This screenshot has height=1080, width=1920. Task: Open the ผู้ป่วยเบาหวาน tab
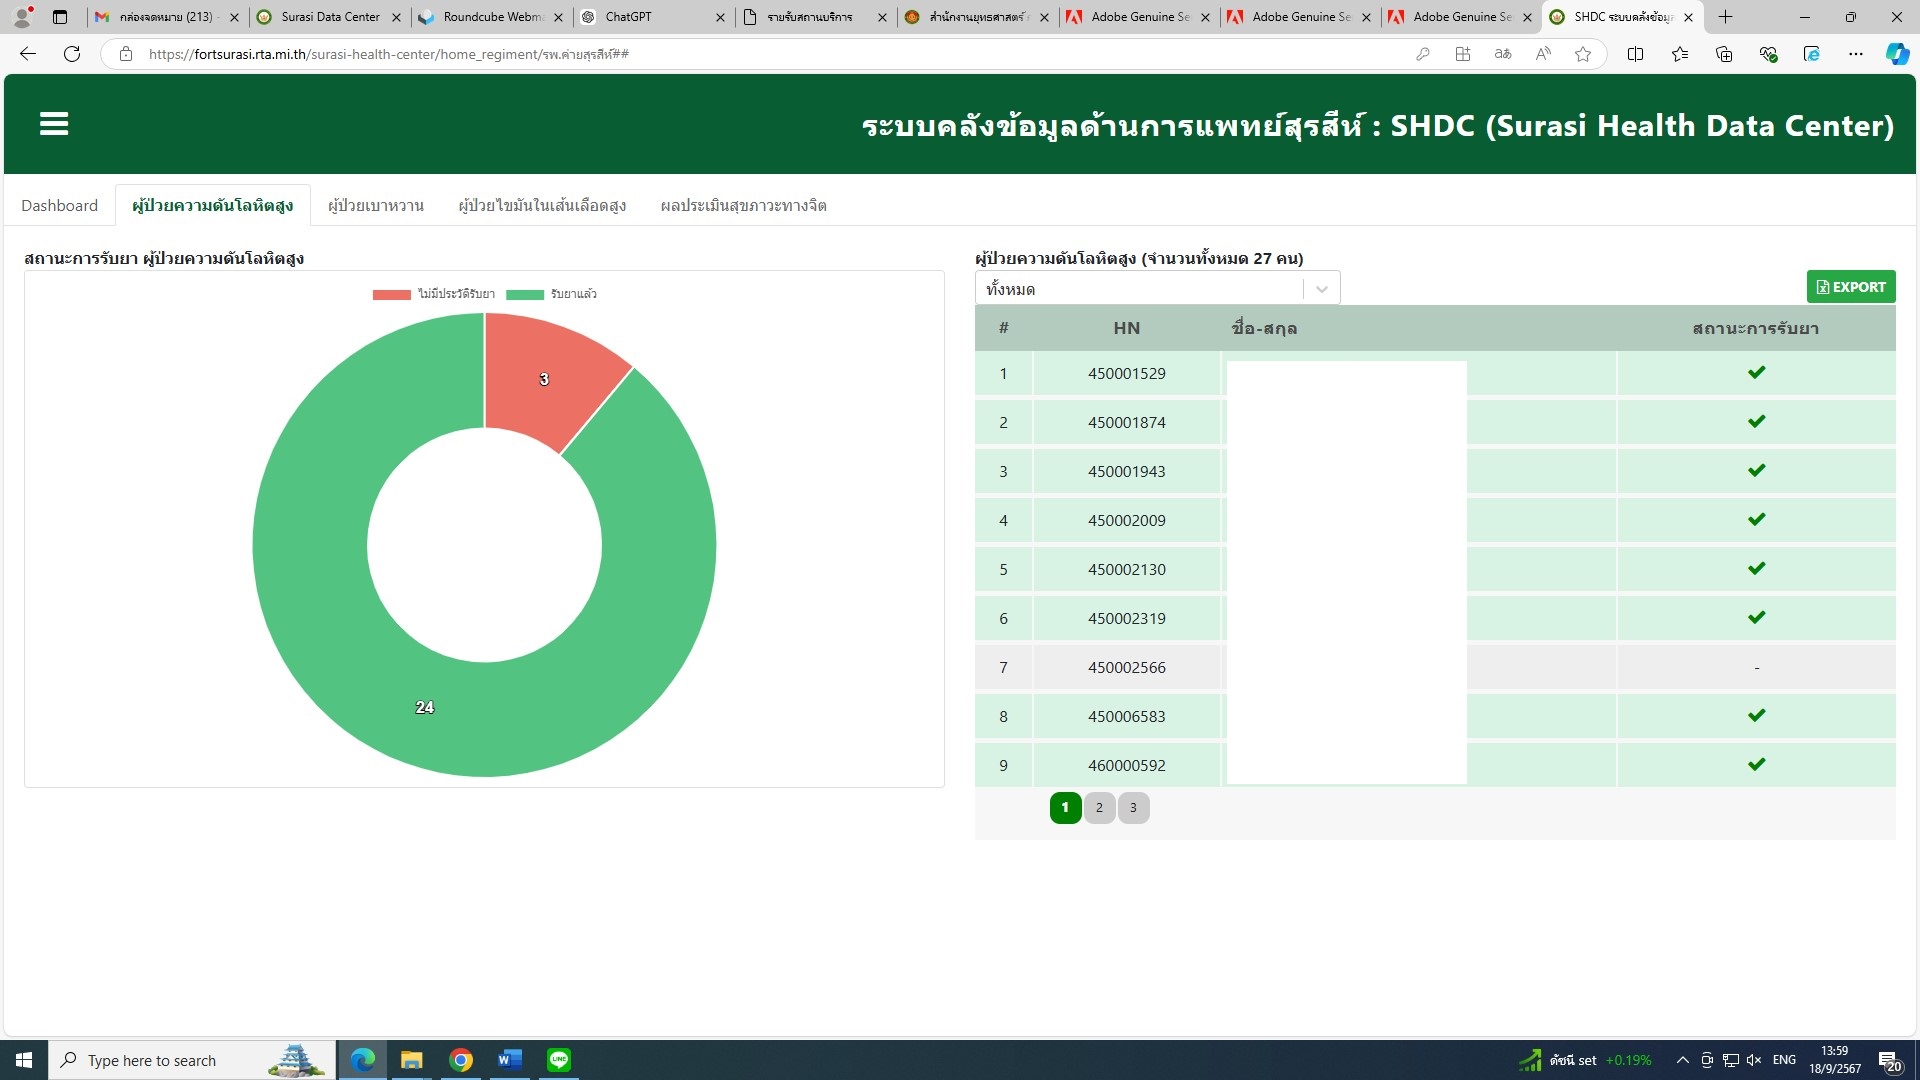(376, 205)
